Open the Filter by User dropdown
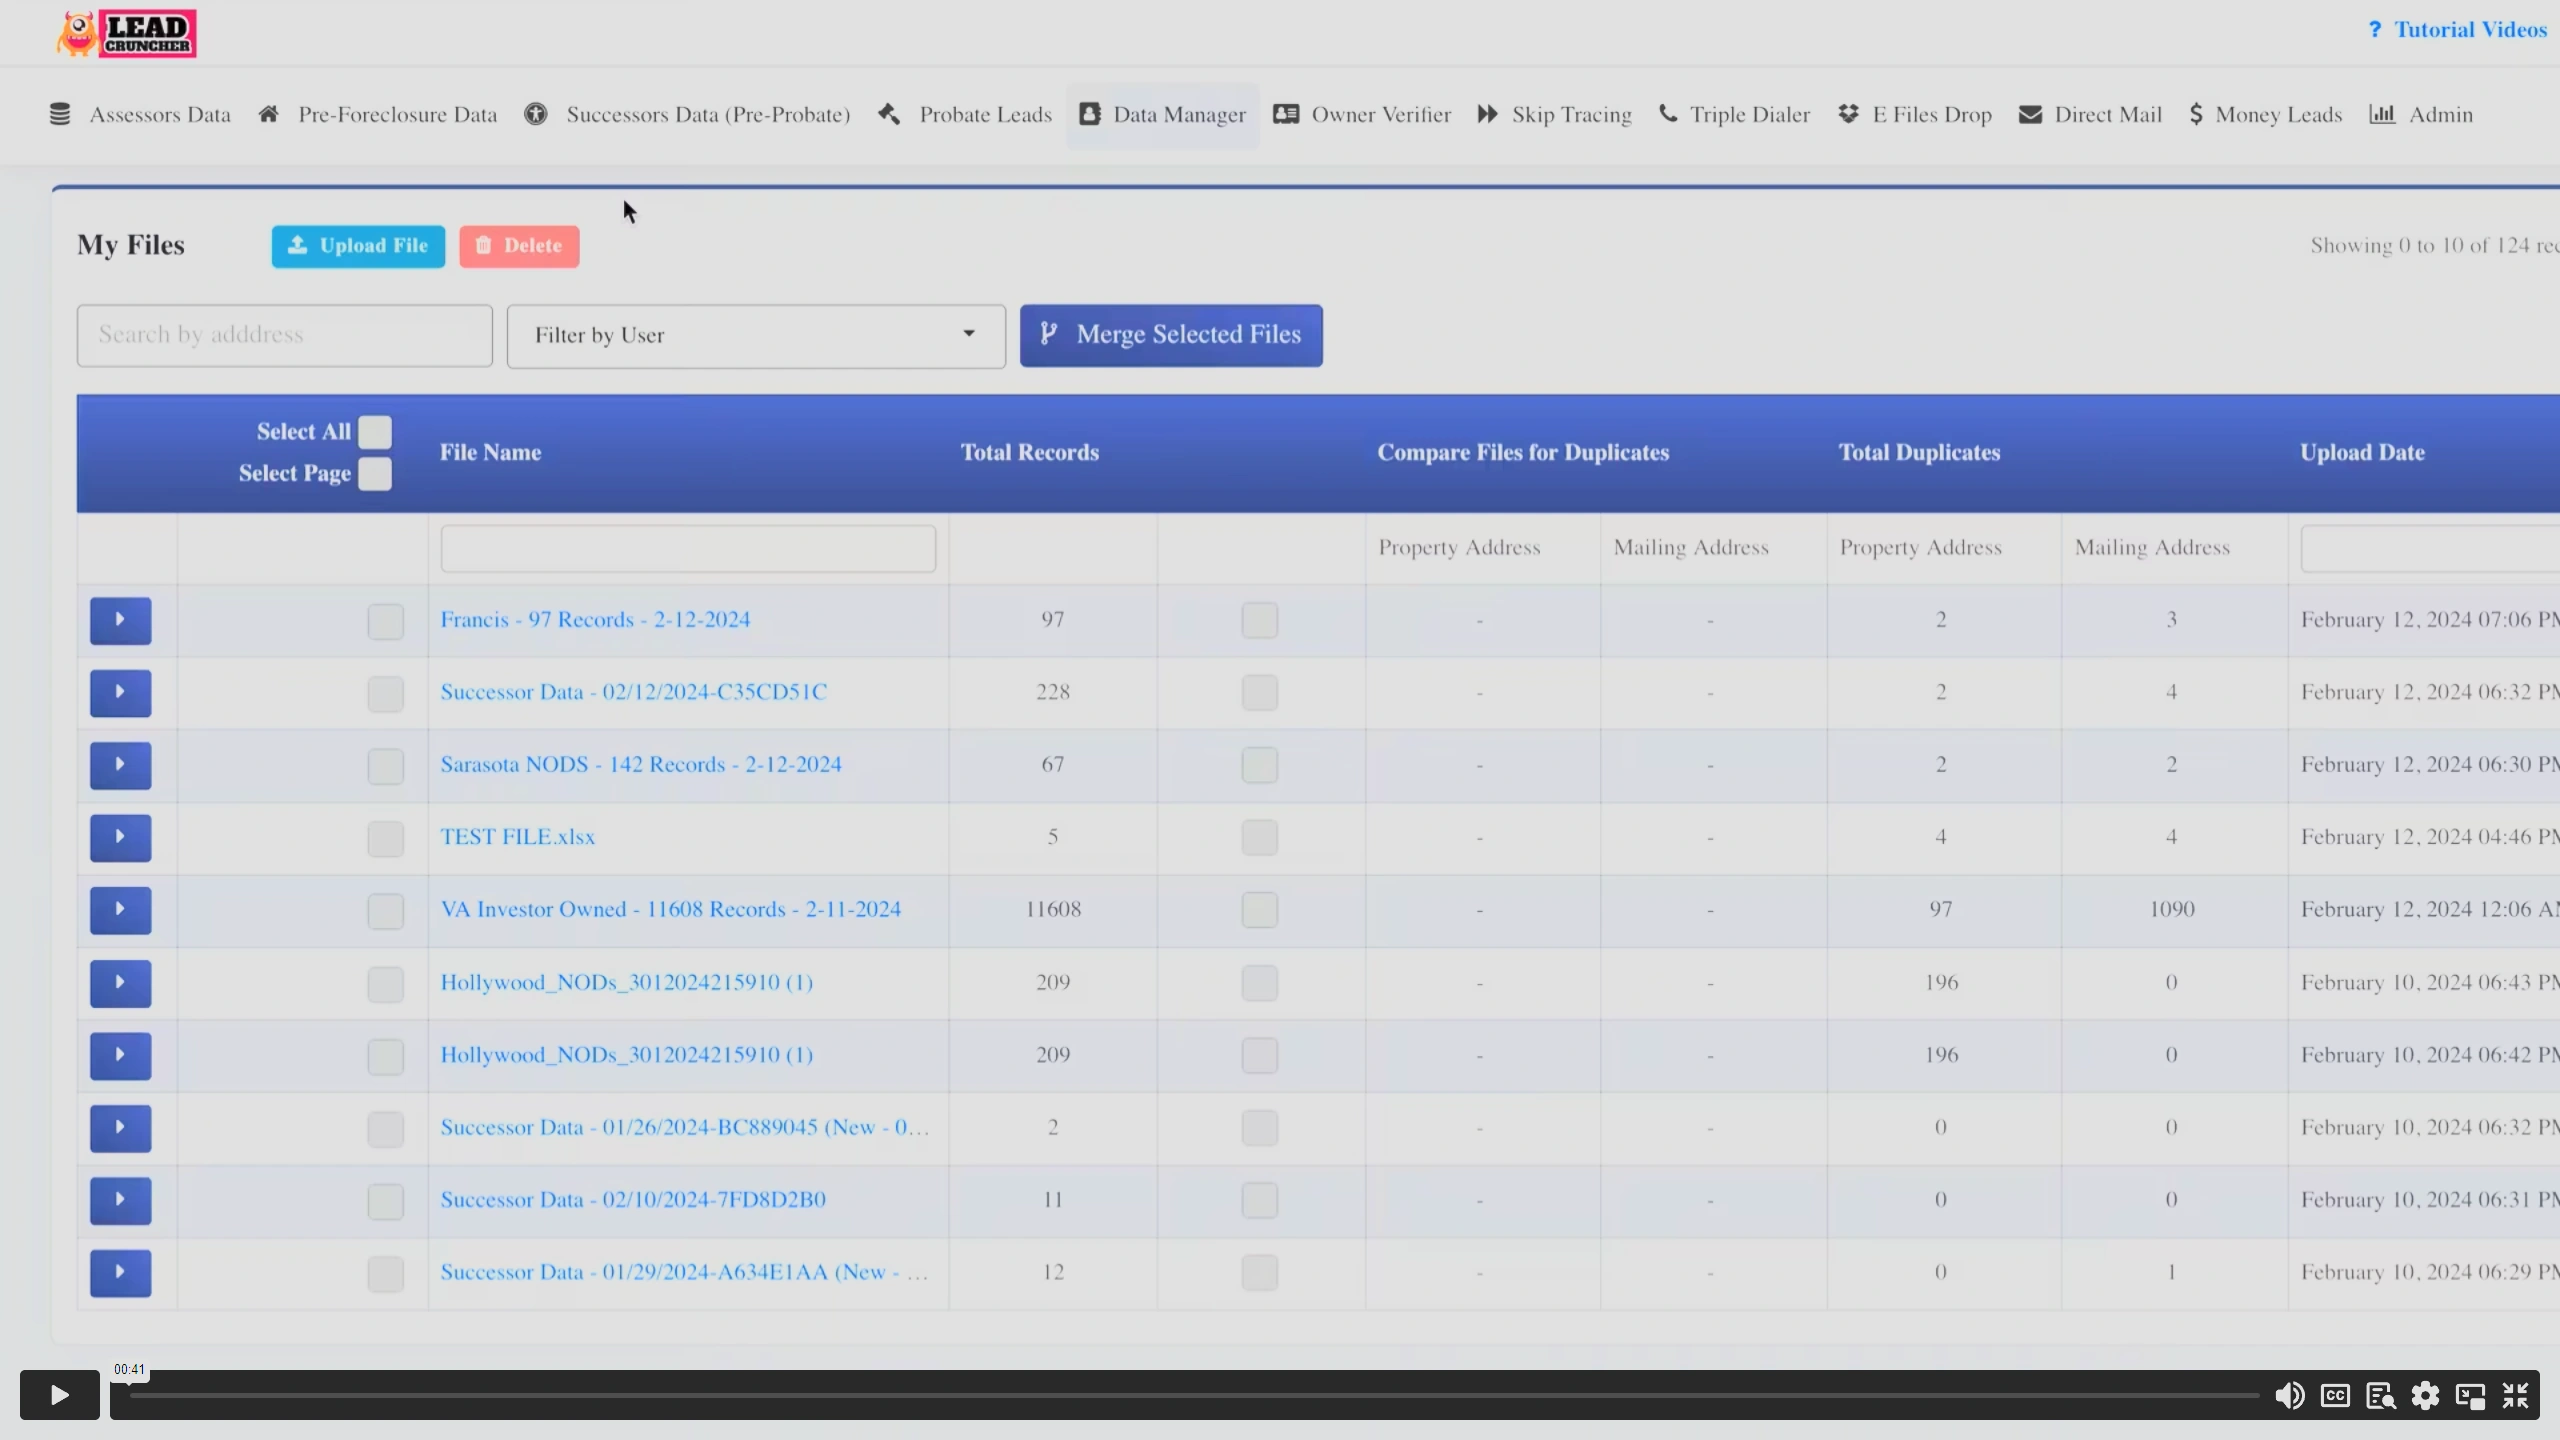 click(756, 336)
